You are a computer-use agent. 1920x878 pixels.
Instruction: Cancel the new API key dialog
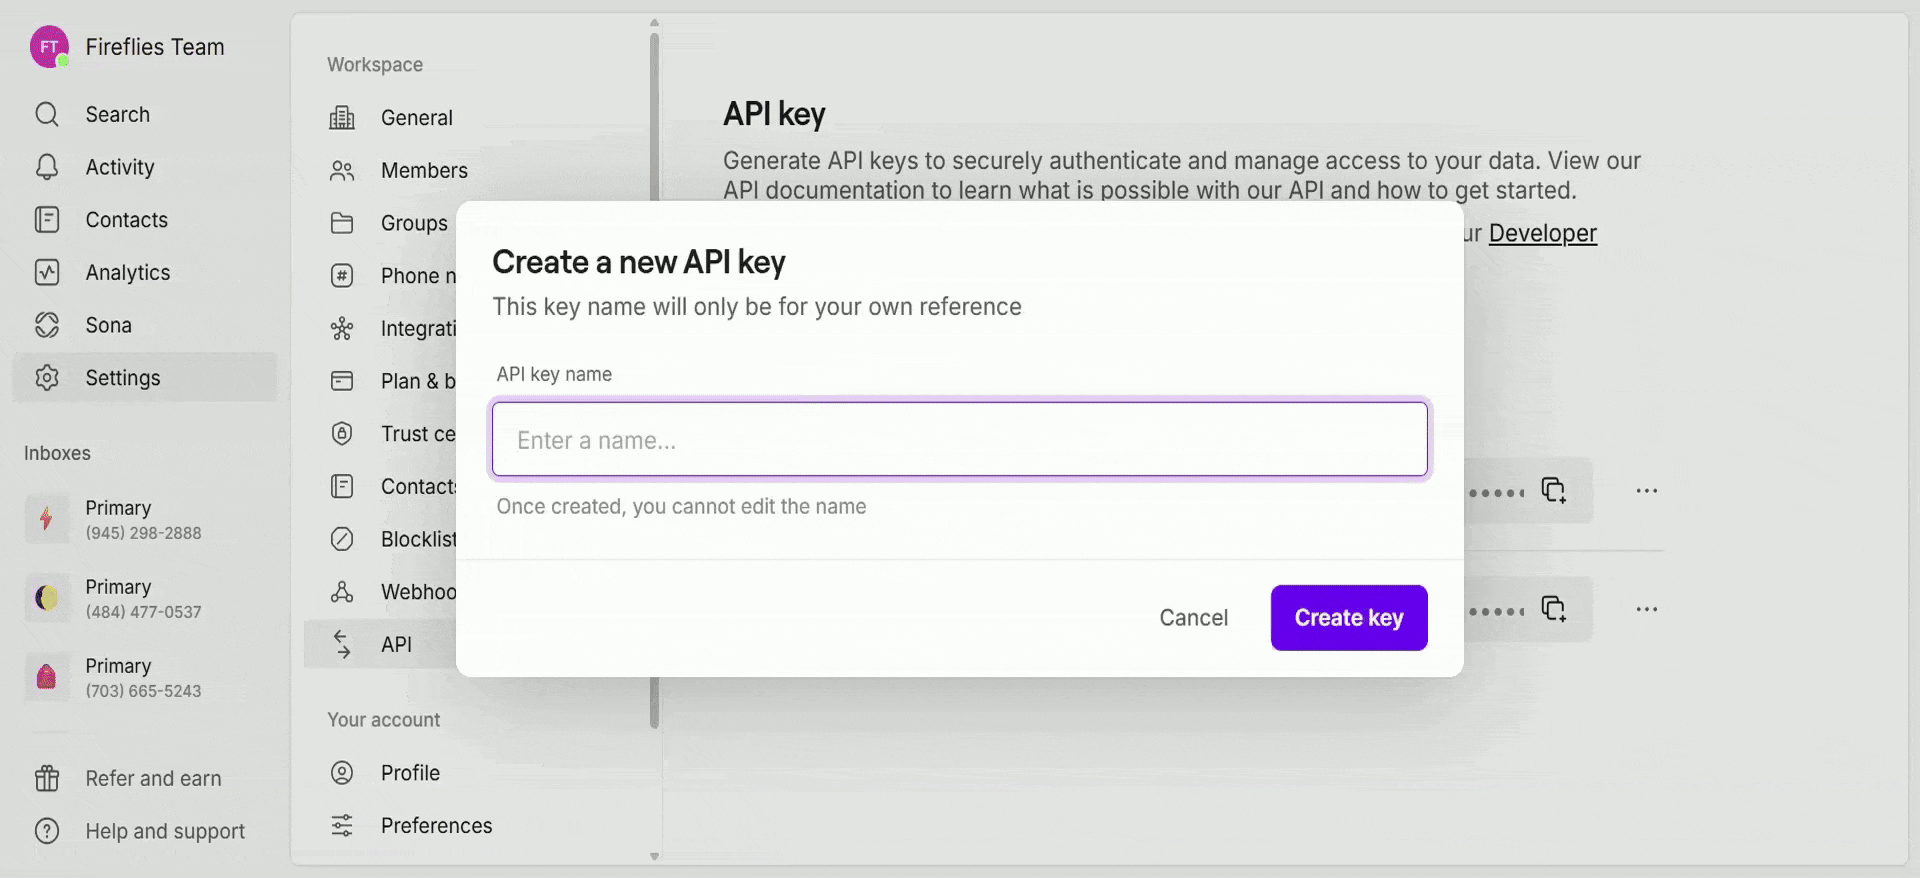[x=1193, y=618]
